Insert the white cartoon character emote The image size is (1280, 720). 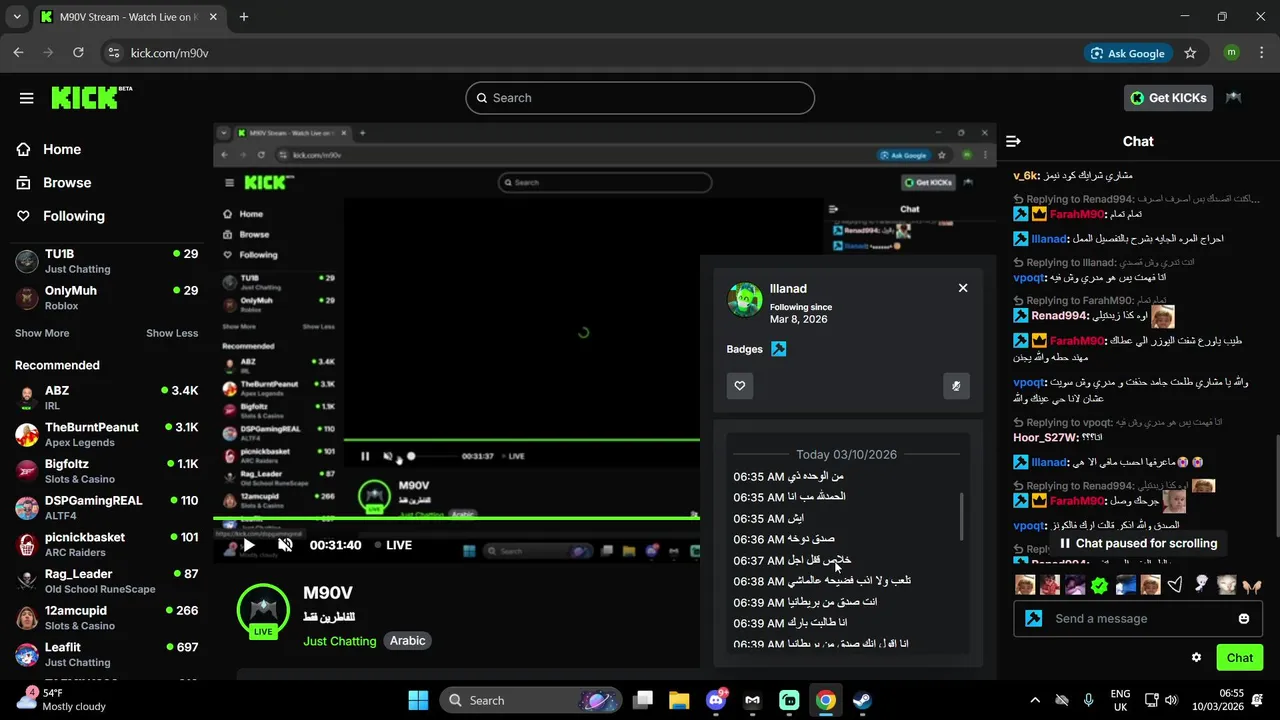pos(1201,585)
